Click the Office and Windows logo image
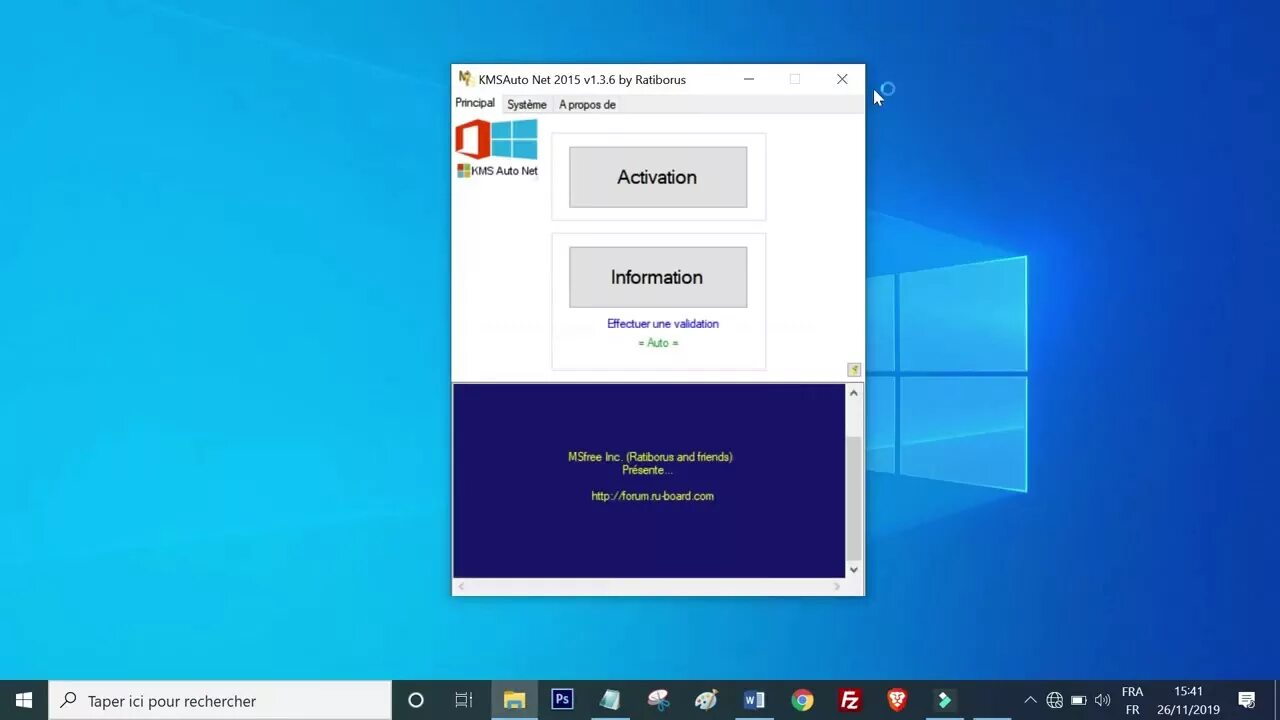This screenshot has width=1280, height=720. tap(496, 139)
